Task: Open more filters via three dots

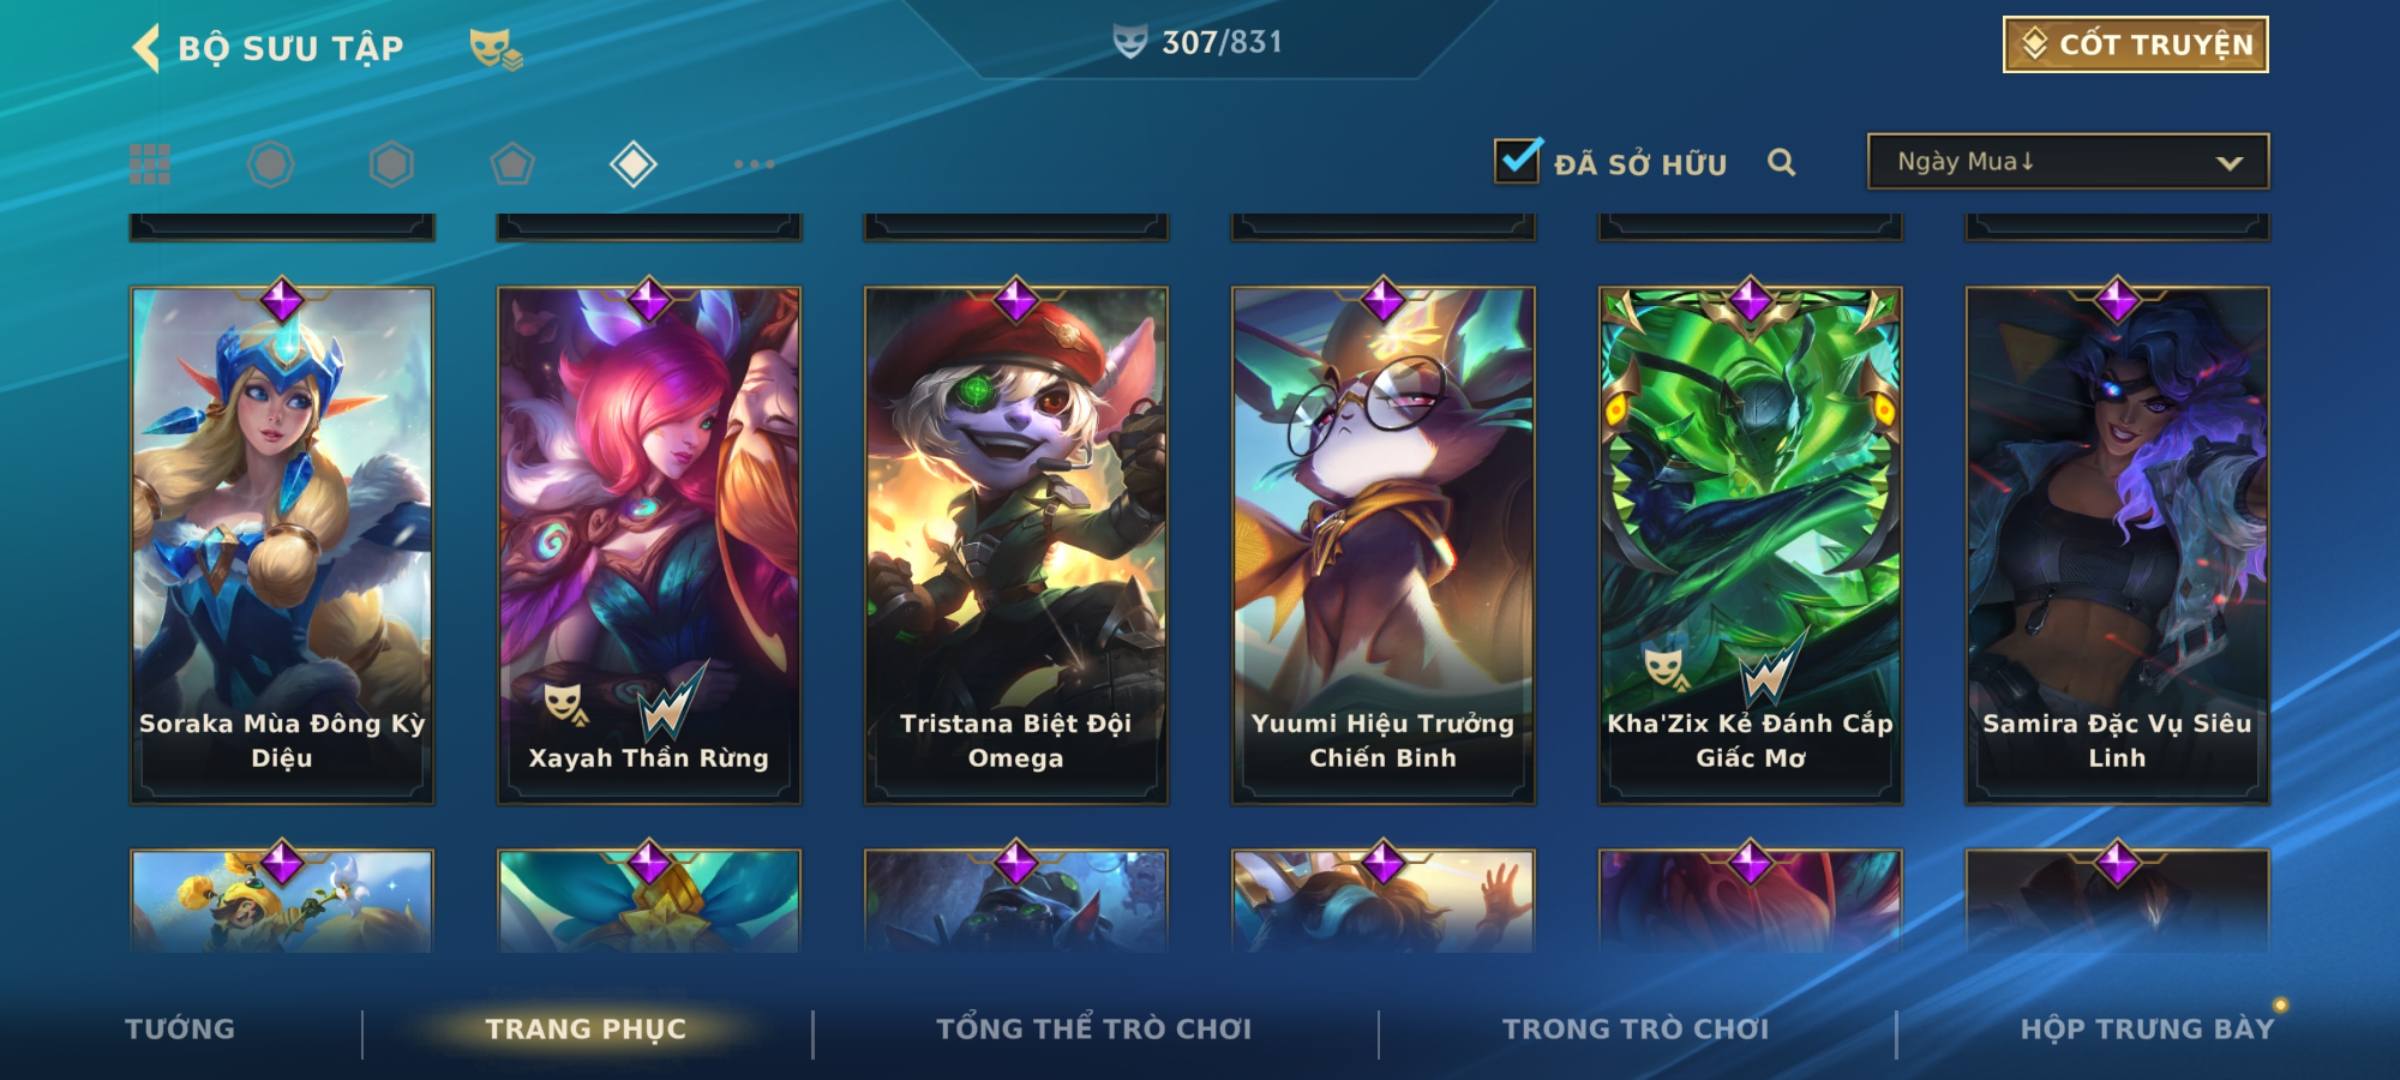Action: [x=754, y=164]
